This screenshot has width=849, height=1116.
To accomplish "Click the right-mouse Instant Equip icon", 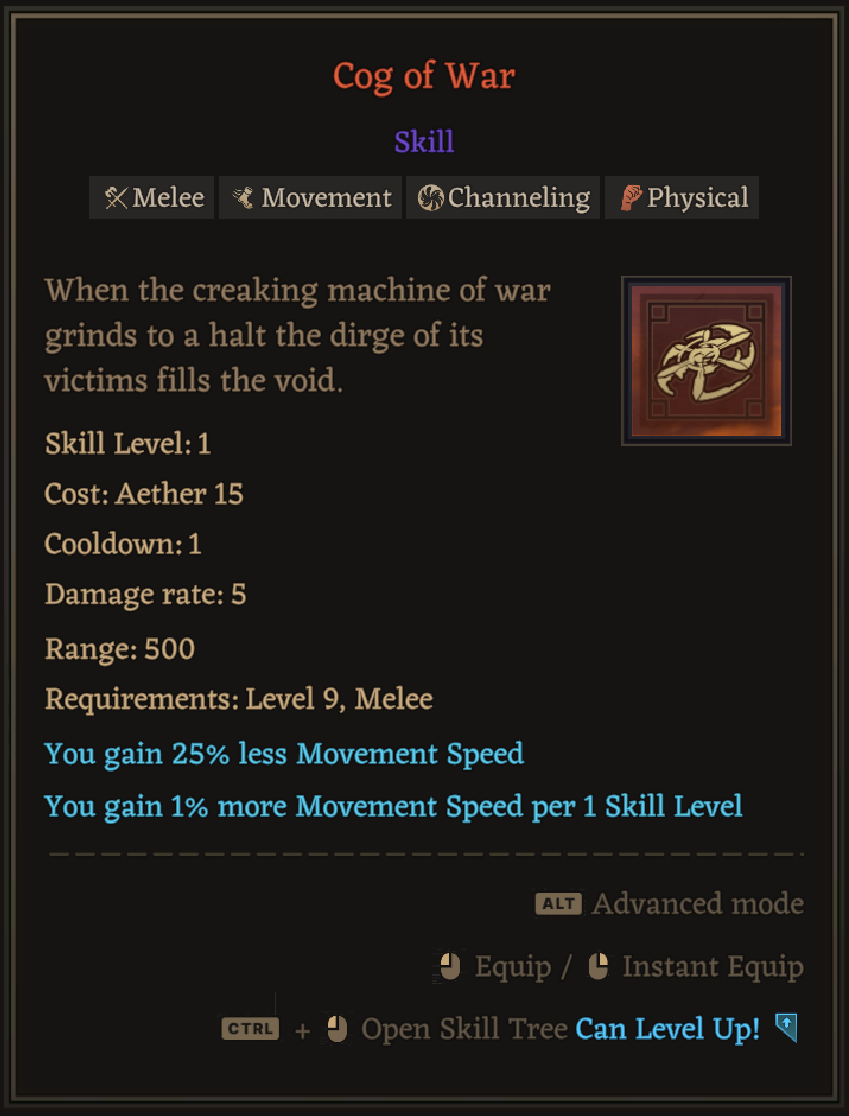I will pos(598,967).
